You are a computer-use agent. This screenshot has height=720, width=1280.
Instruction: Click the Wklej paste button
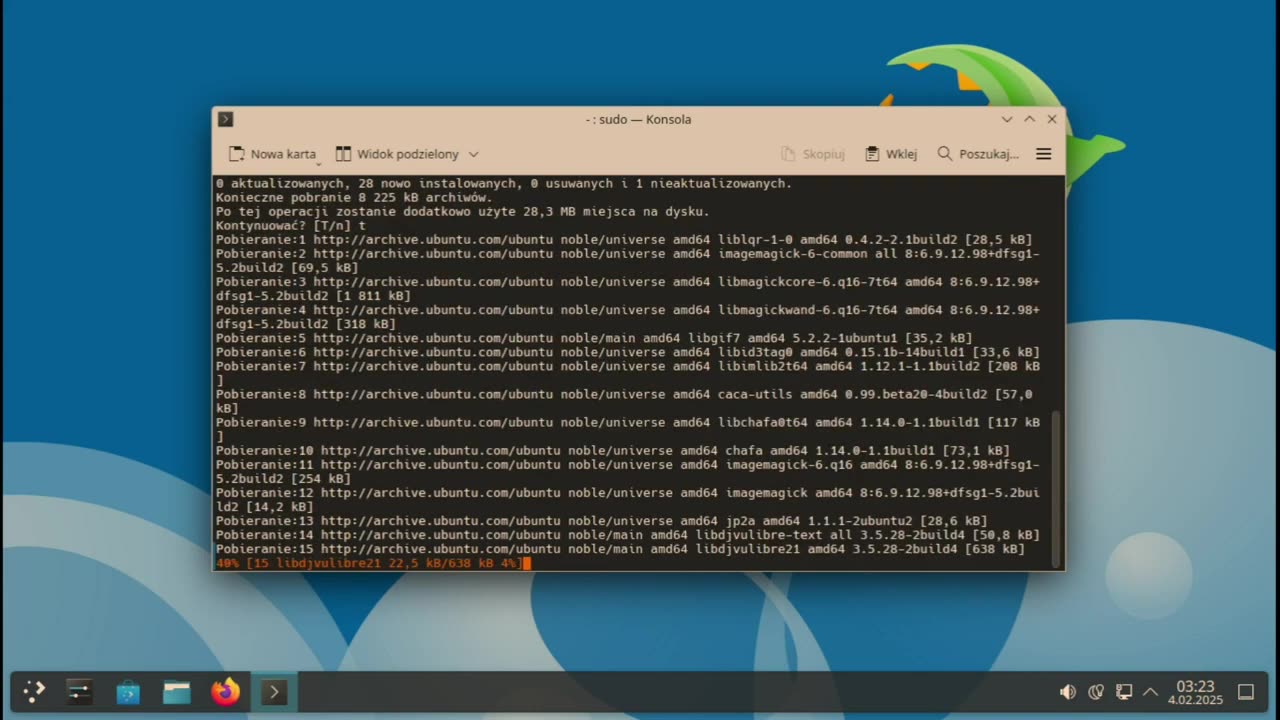coord(890,154)
